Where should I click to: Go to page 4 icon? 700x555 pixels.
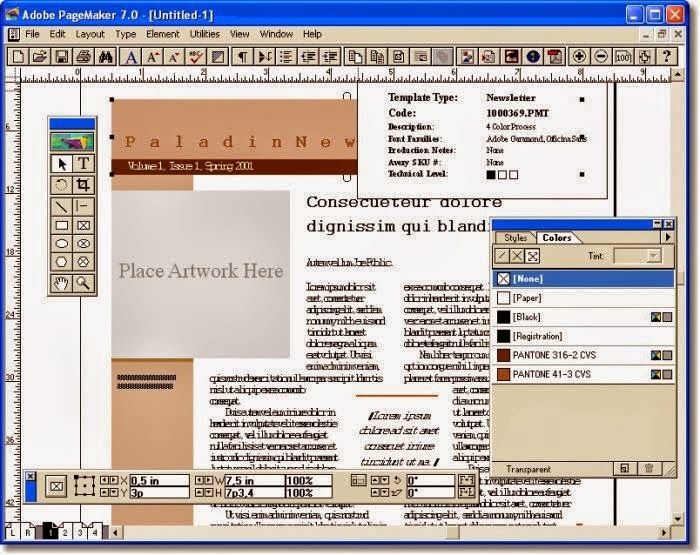tap(94, 532)
